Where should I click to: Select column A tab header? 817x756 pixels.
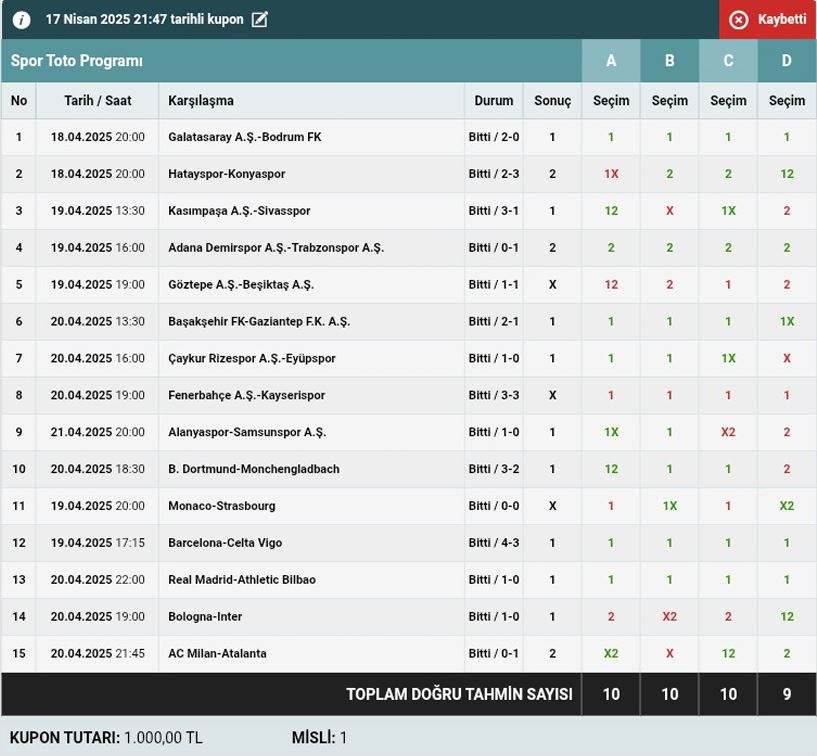[611, 61]
